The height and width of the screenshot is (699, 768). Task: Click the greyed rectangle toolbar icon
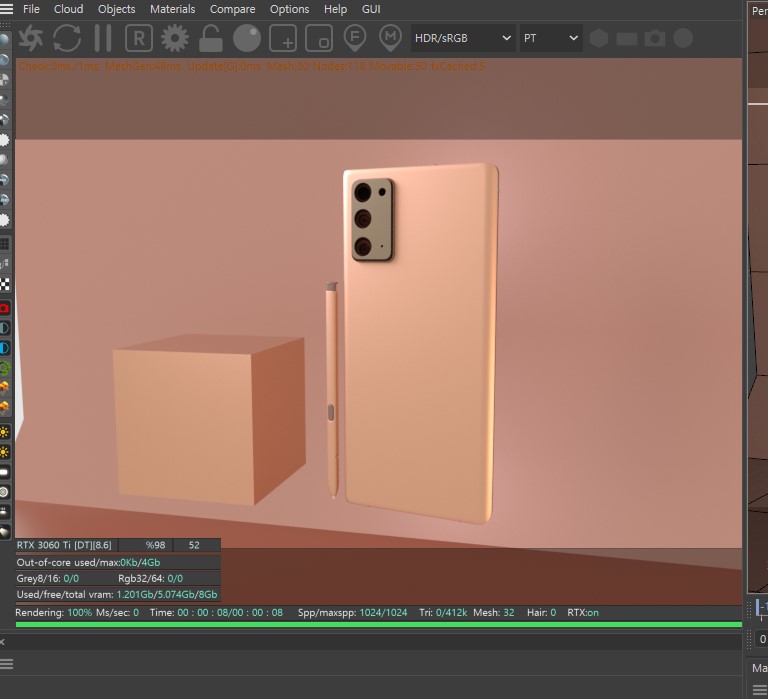pos(627,39)
